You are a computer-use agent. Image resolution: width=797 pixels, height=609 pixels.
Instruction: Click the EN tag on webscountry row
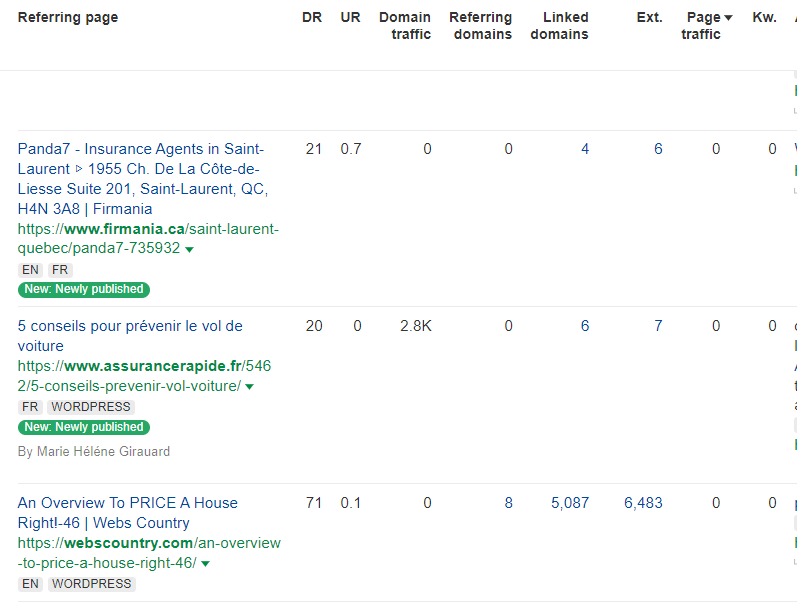tap(30, 584)
